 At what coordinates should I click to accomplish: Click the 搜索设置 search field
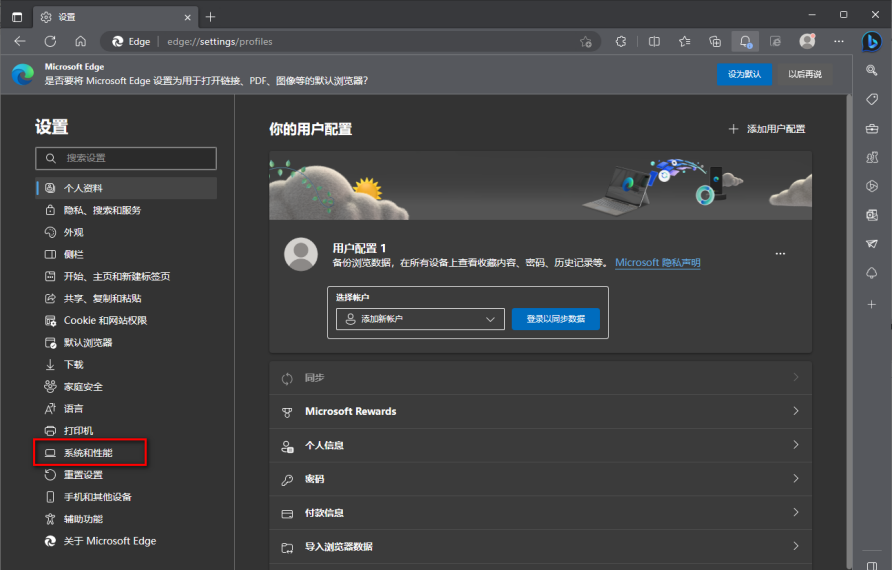click(126, 158)
